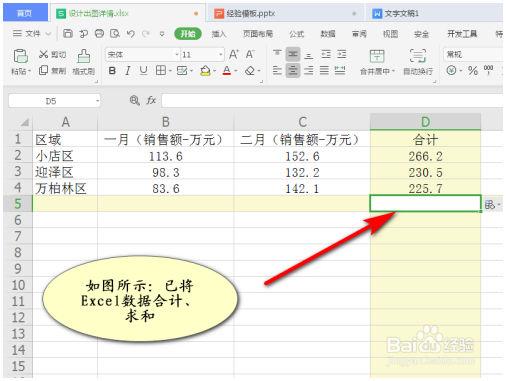Image resolution: width=506 pixels, height=381 pixels.
Task: Open the File menu button
Action: [x=32, y=33]
